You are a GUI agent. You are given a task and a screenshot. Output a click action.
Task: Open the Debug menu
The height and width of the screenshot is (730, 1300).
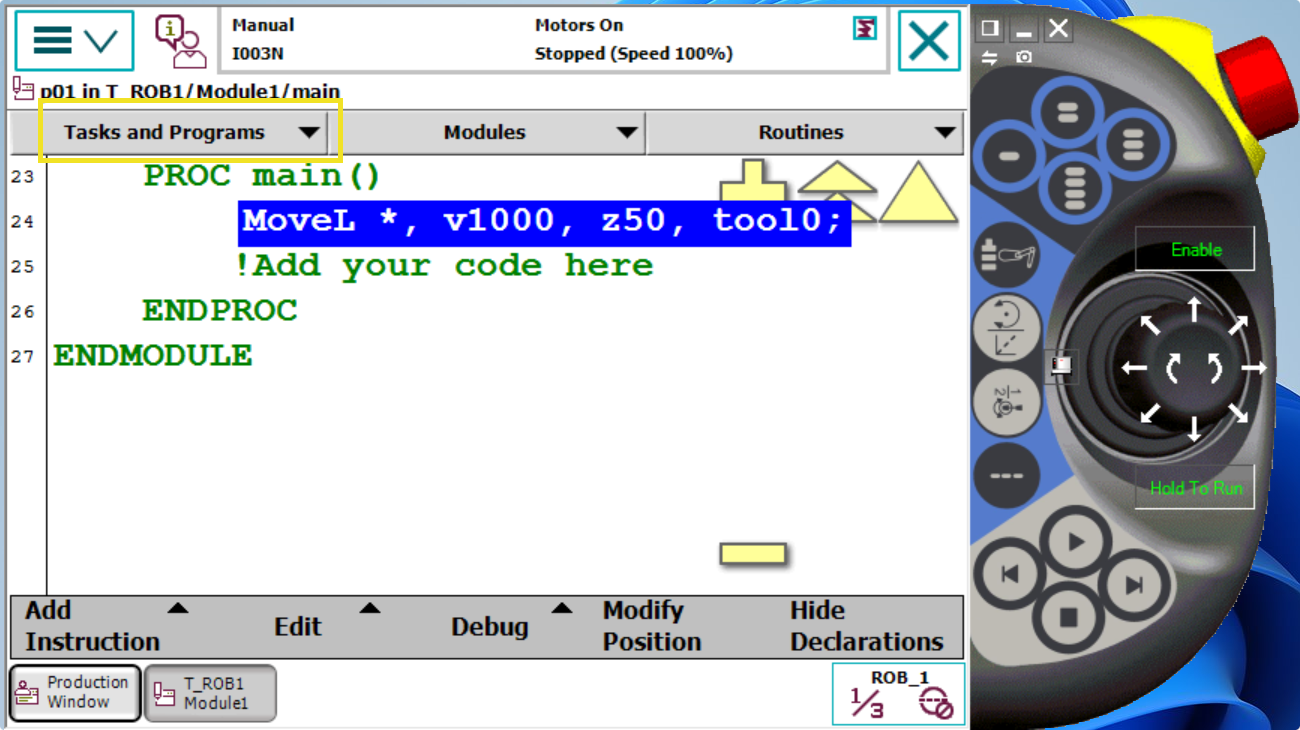[x=508, y=626]
